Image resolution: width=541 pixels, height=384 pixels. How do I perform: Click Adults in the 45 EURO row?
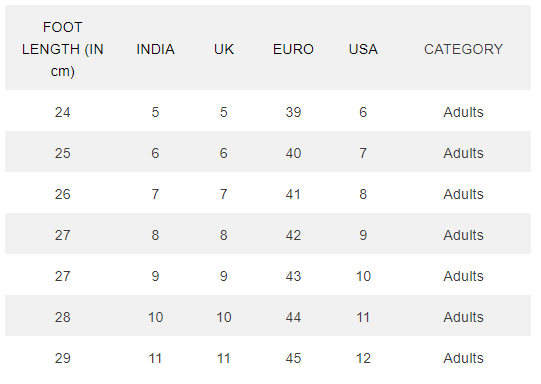(463, 358)
